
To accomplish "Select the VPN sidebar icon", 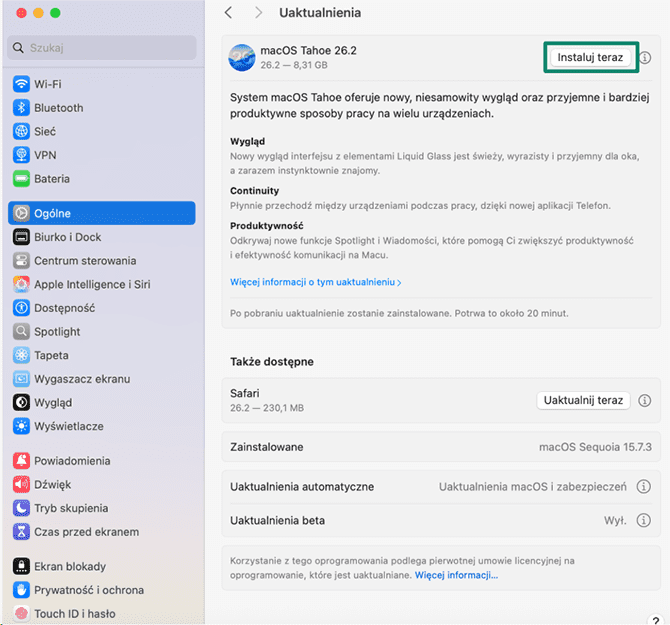I will [x=21, y=155].
